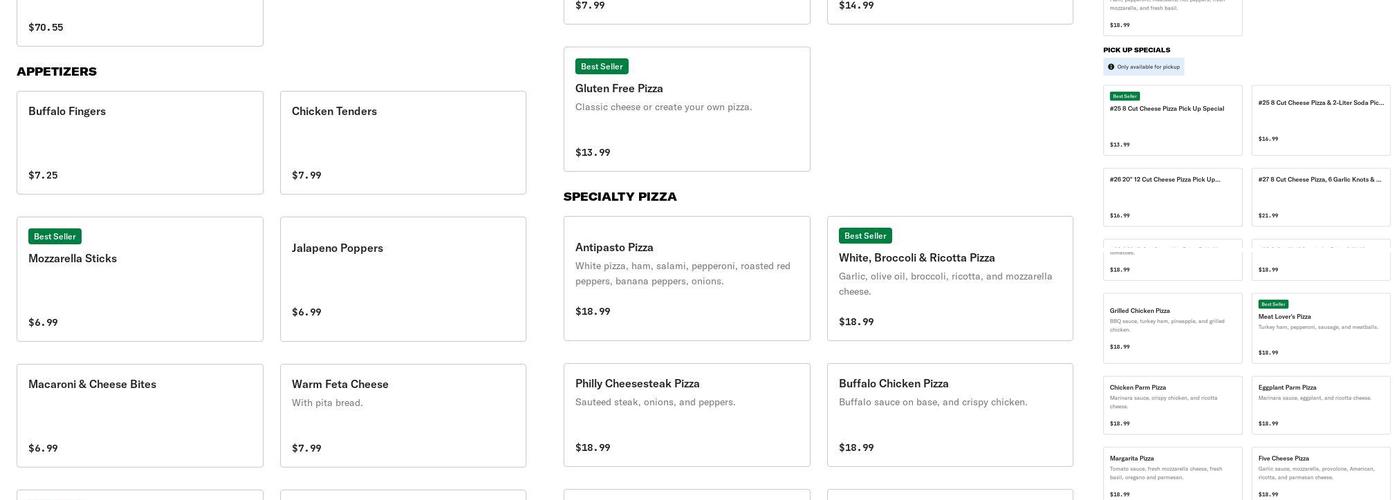Open Grilled Chicken Pizza in small menu

(1172, 328)
